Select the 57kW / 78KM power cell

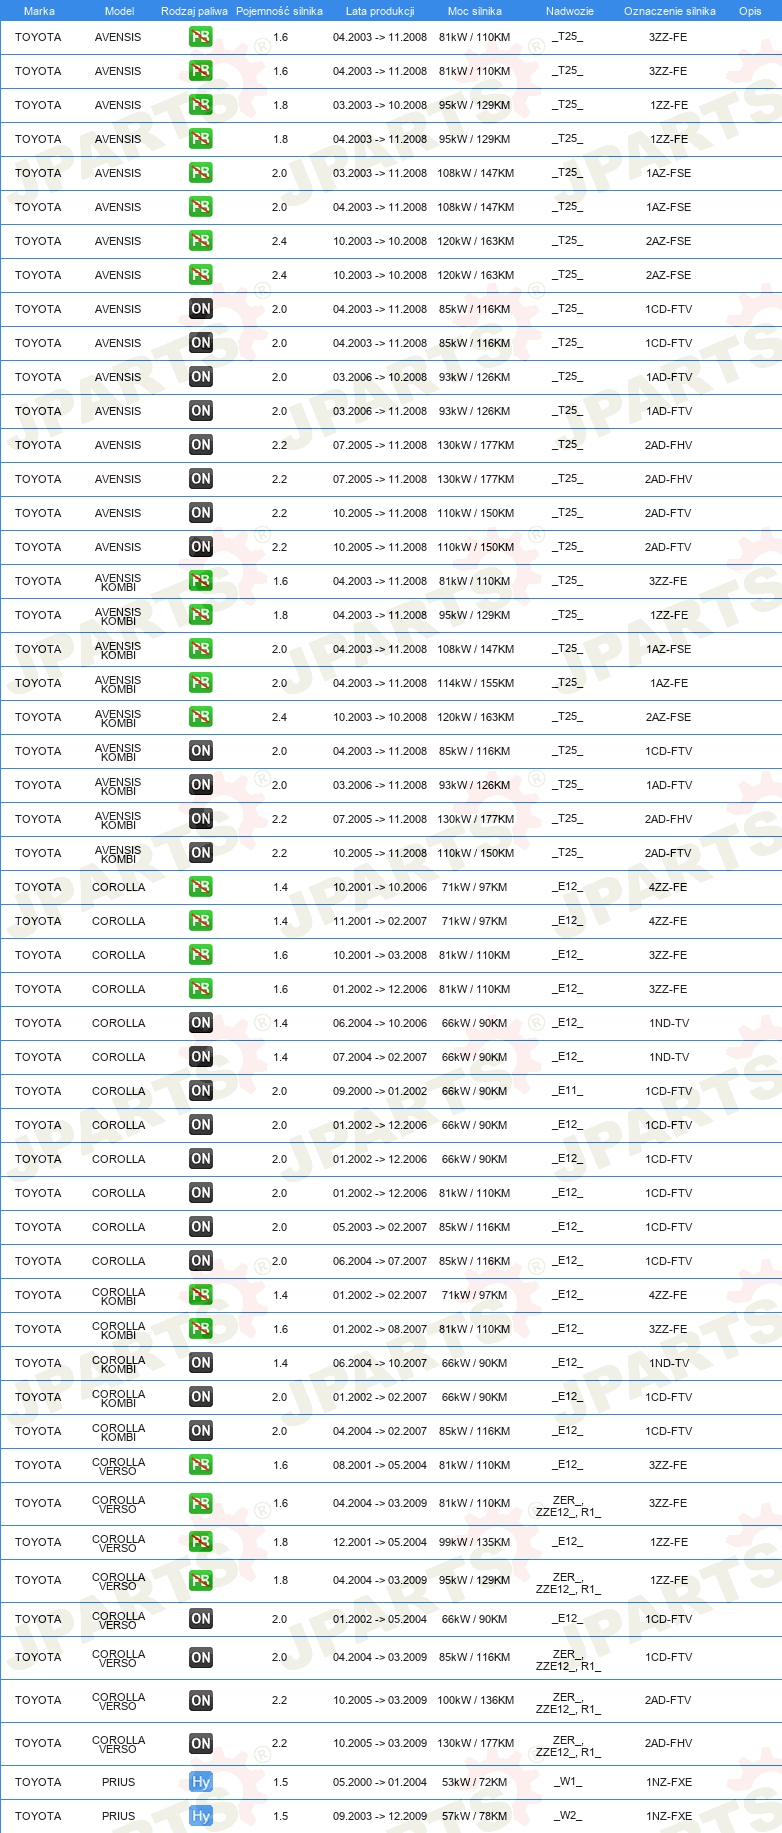coord(474,1816)
